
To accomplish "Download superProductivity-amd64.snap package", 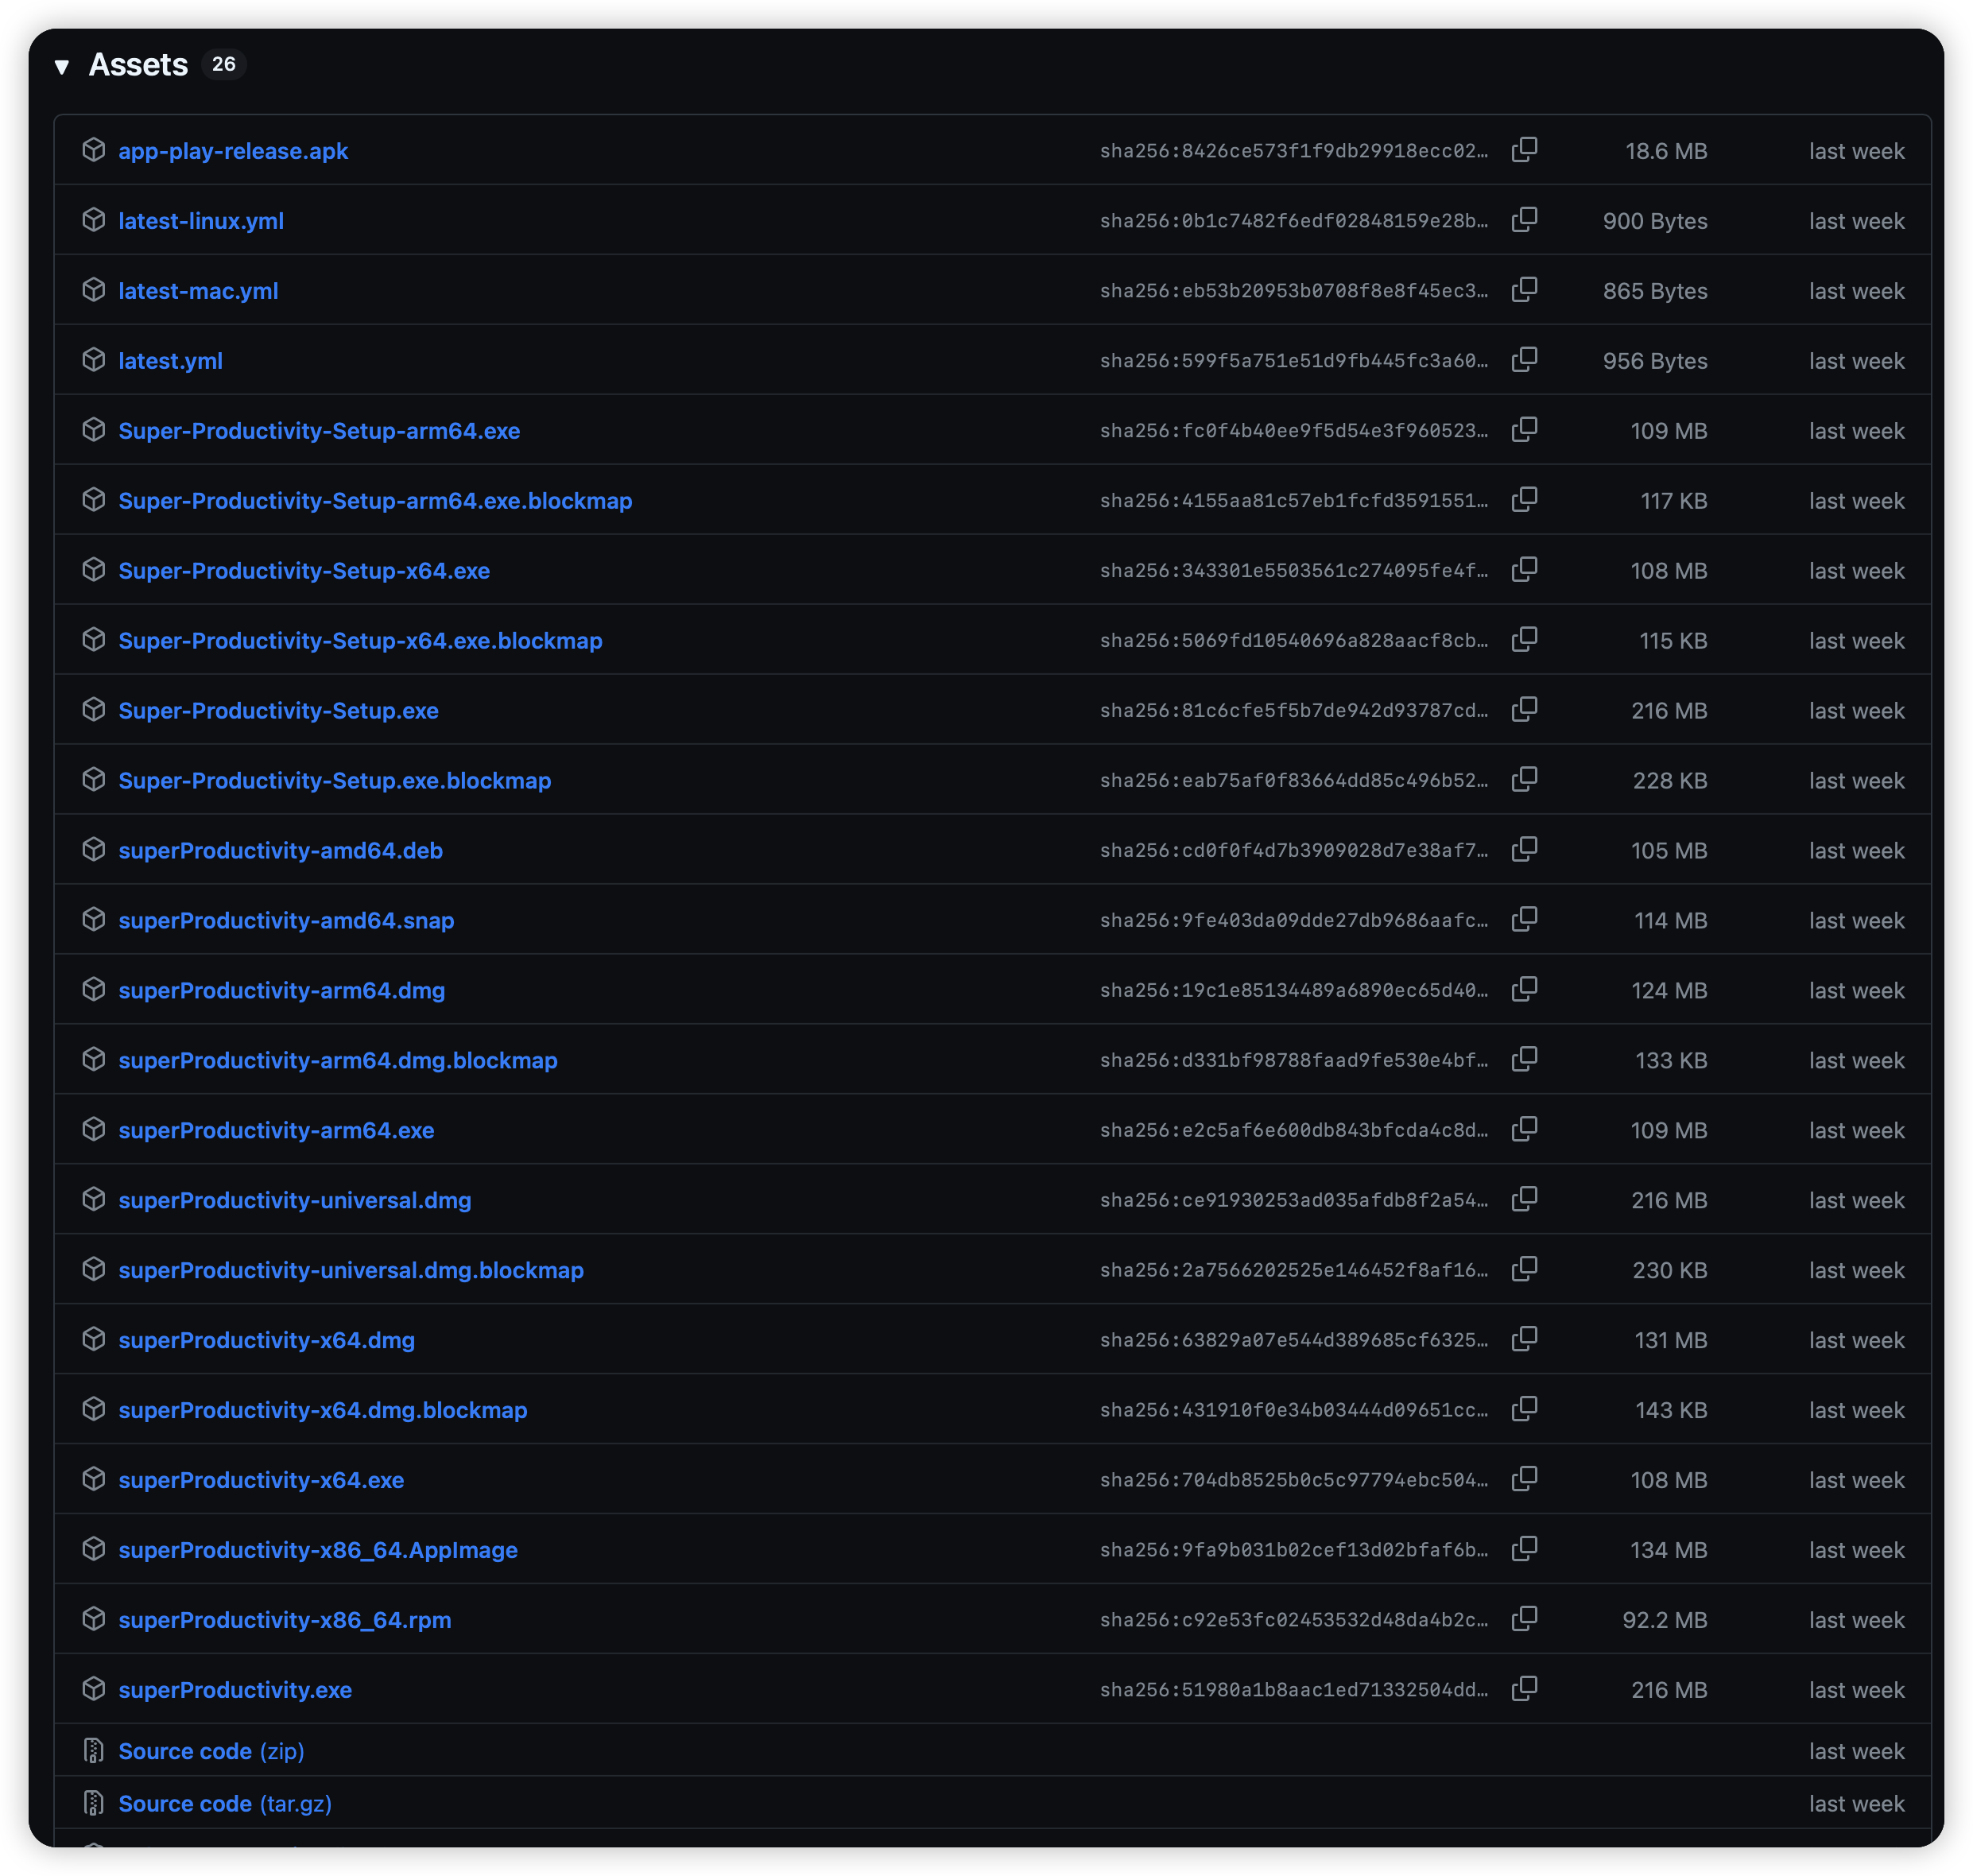I will point(286,921).
